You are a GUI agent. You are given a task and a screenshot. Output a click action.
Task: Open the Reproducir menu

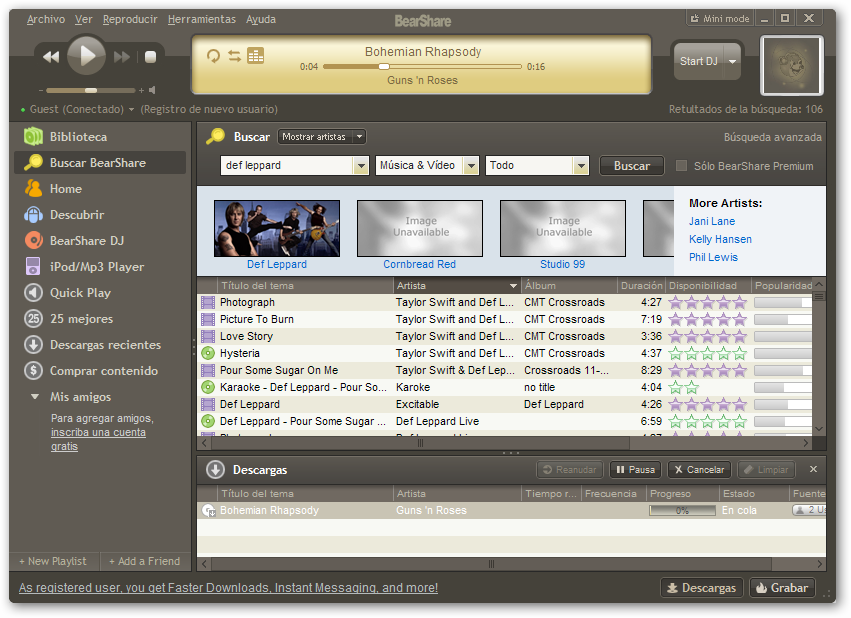pos(130,19)
